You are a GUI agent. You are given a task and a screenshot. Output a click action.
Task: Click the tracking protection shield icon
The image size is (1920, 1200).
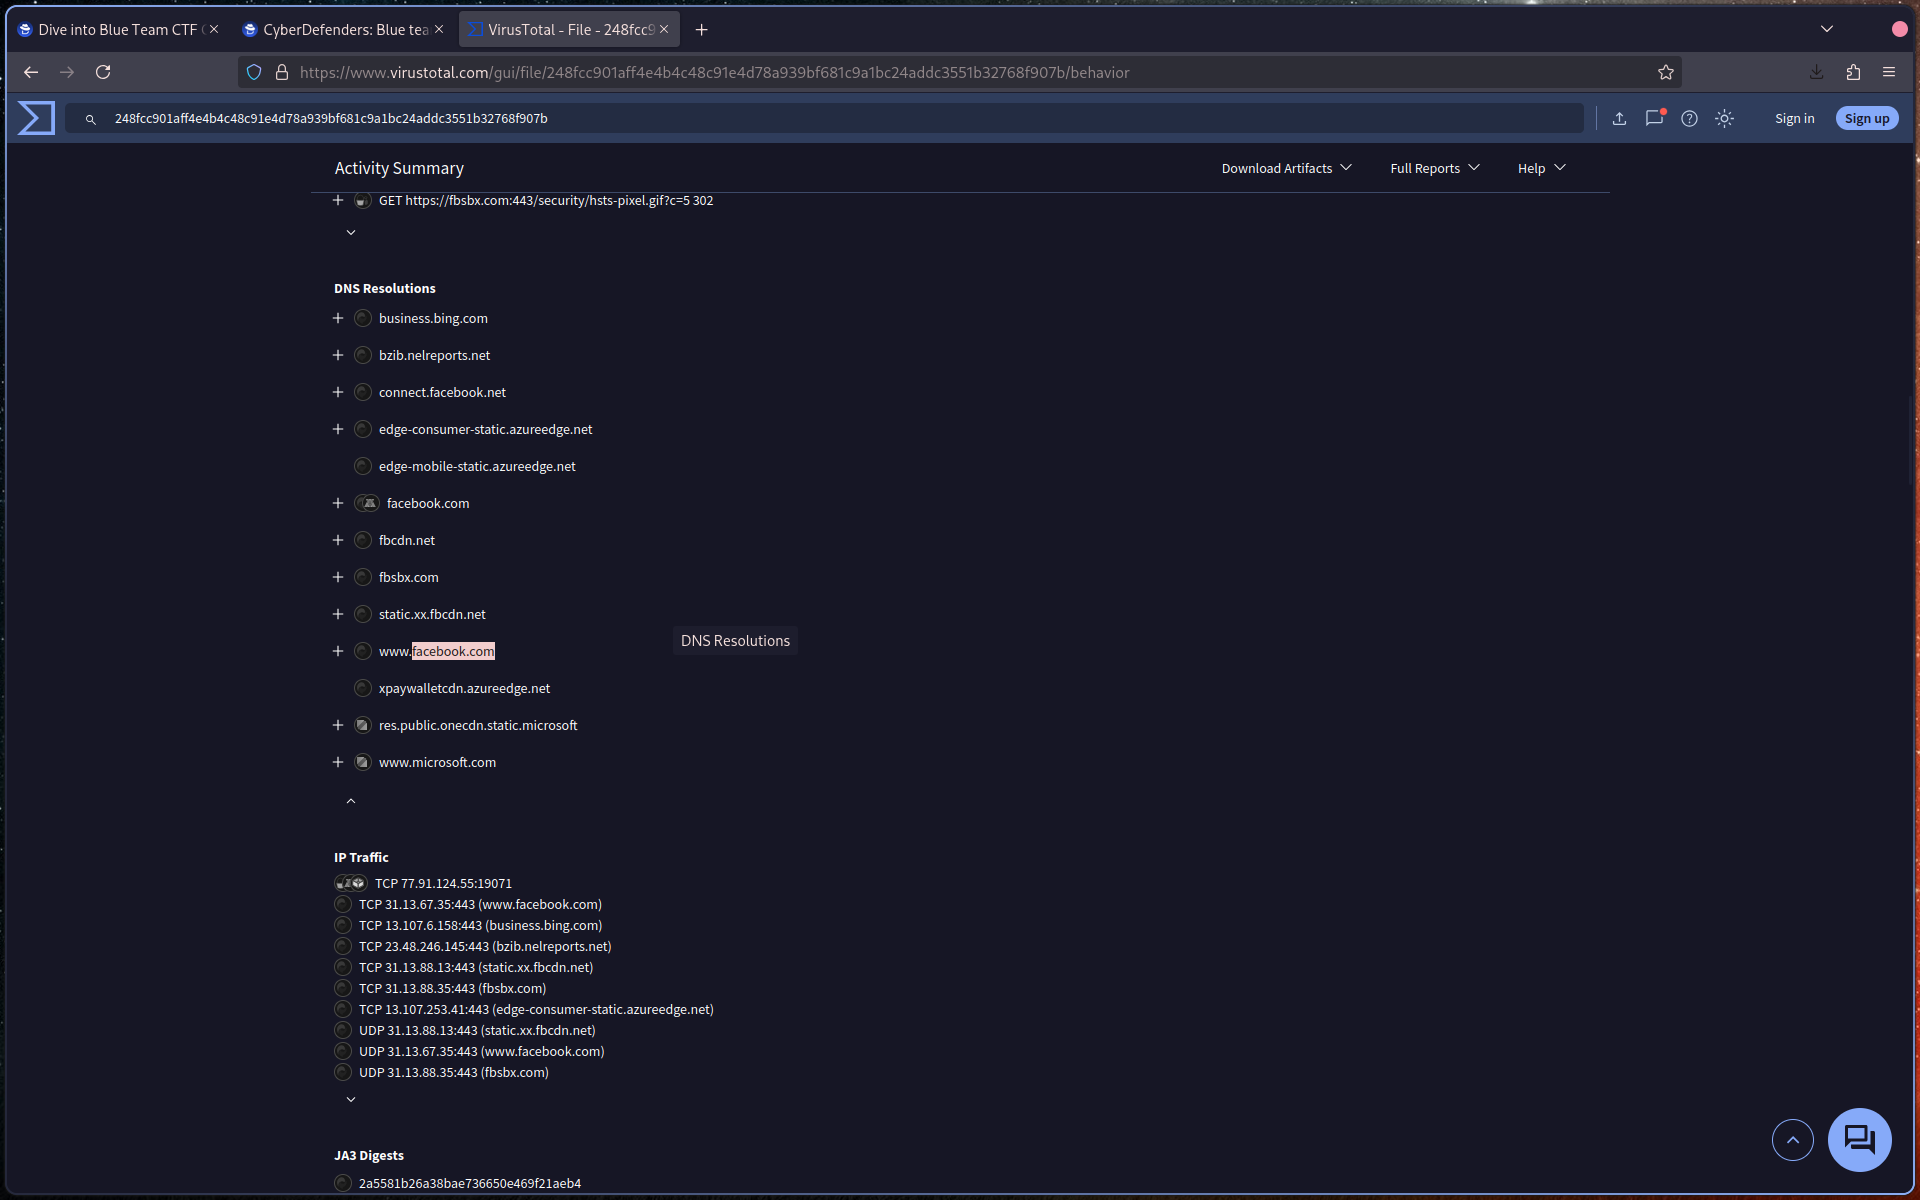254,72
